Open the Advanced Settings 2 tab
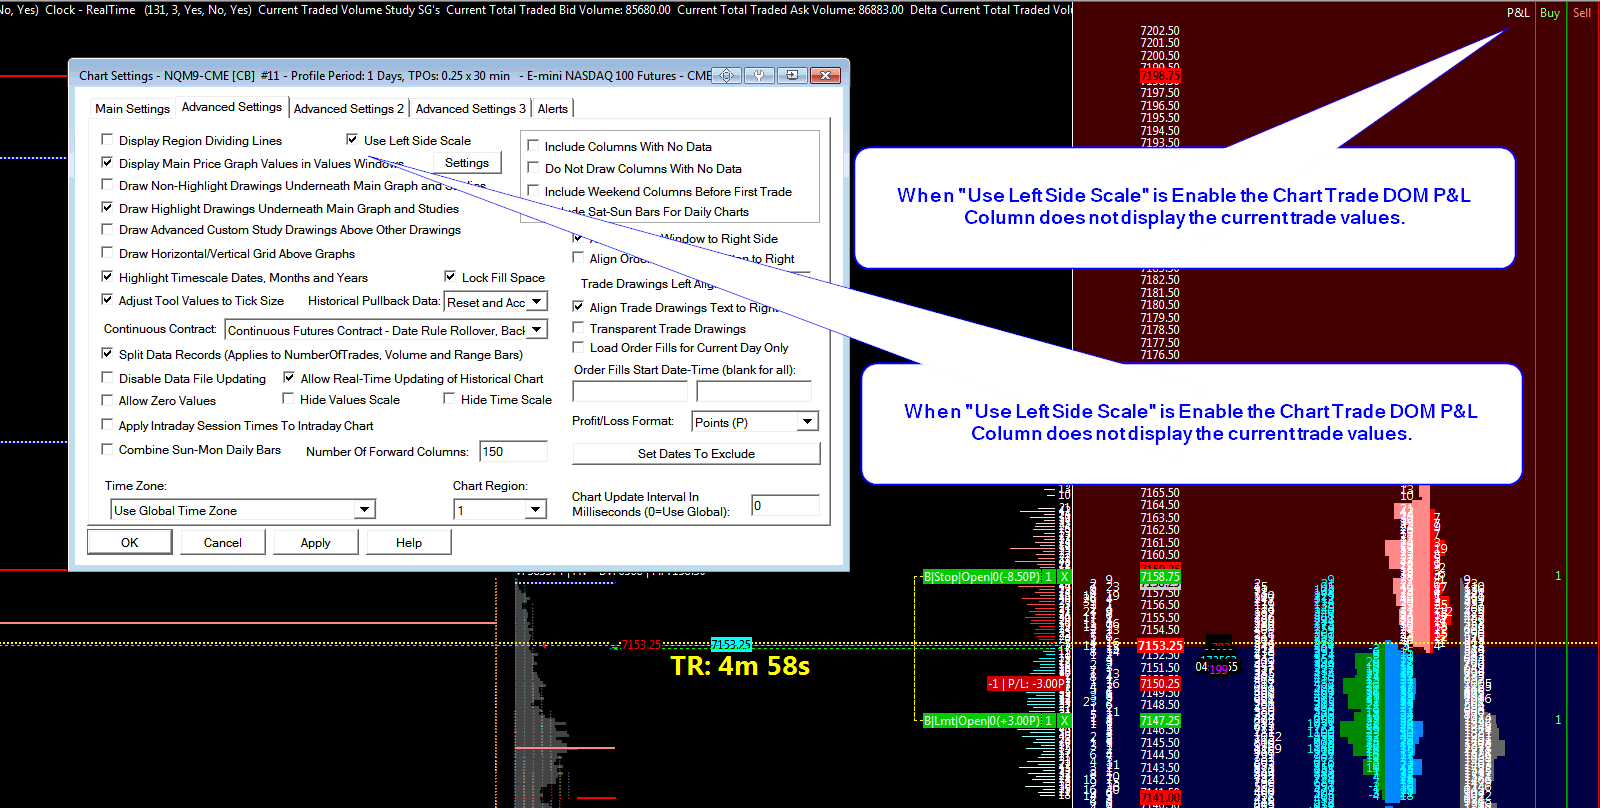The width and height of the screenshot is (1600, 808). tap(349, 108)
